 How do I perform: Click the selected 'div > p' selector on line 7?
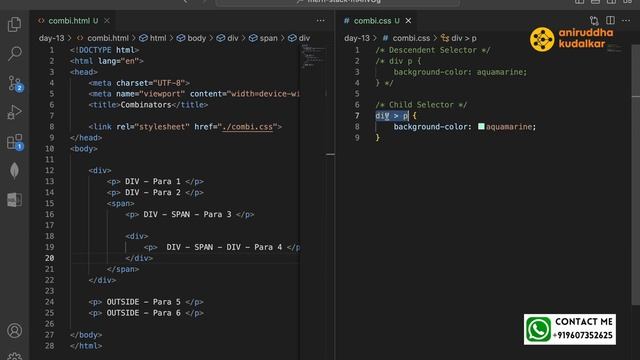tap(391, 116)
